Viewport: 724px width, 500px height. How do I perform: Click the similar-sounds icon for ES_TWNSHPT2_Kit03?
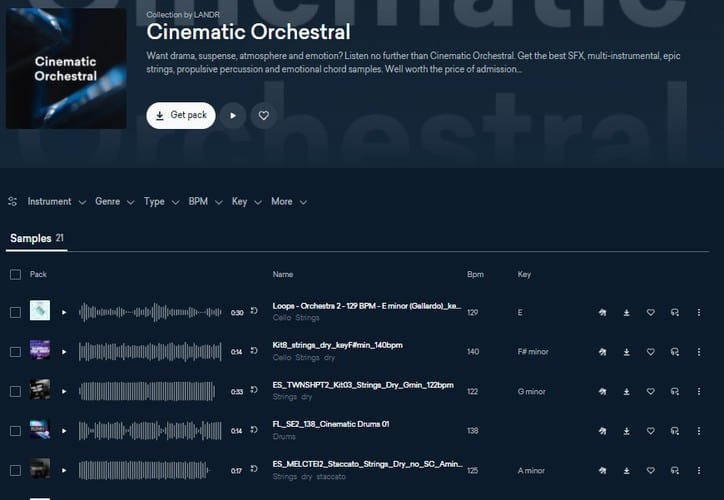pyautogui.click(x=602, y=392)
